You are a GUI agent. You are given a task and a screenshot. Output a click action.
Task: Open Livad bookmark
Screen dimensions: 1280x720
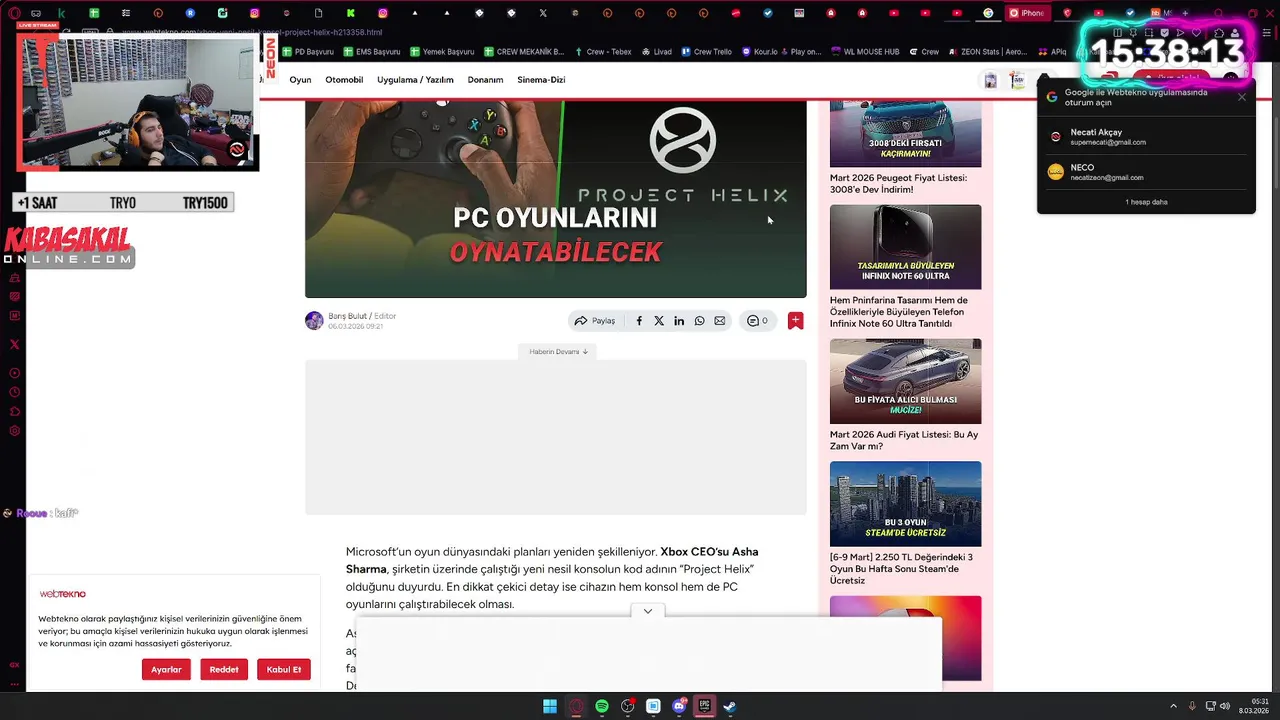pyautogui.click(x=657, y=52)
